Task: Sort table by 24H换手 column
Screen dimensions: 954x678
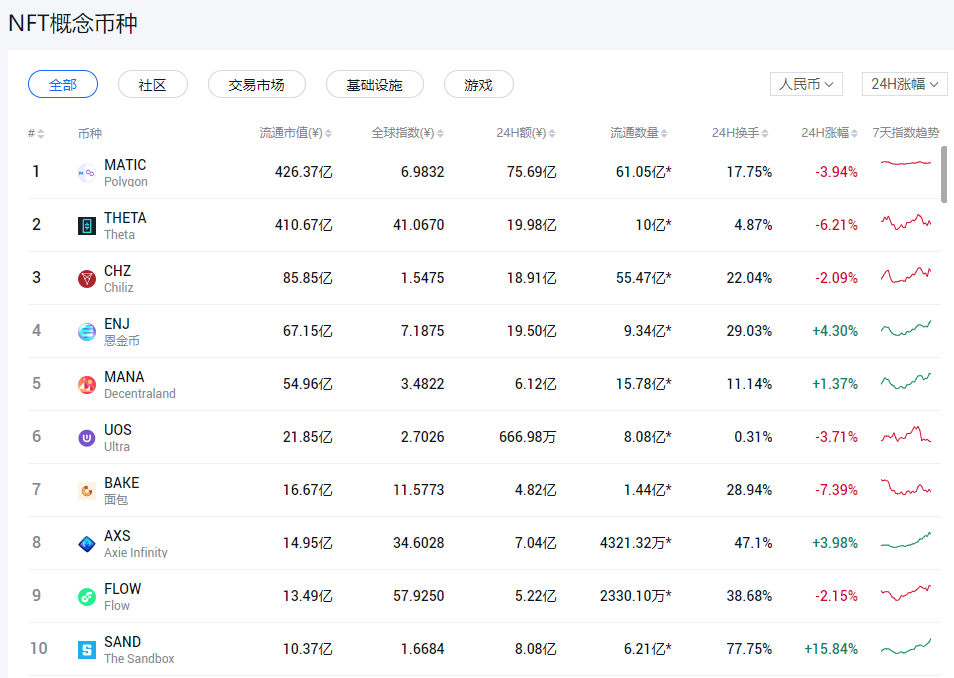Action: (x=740, y=133)
